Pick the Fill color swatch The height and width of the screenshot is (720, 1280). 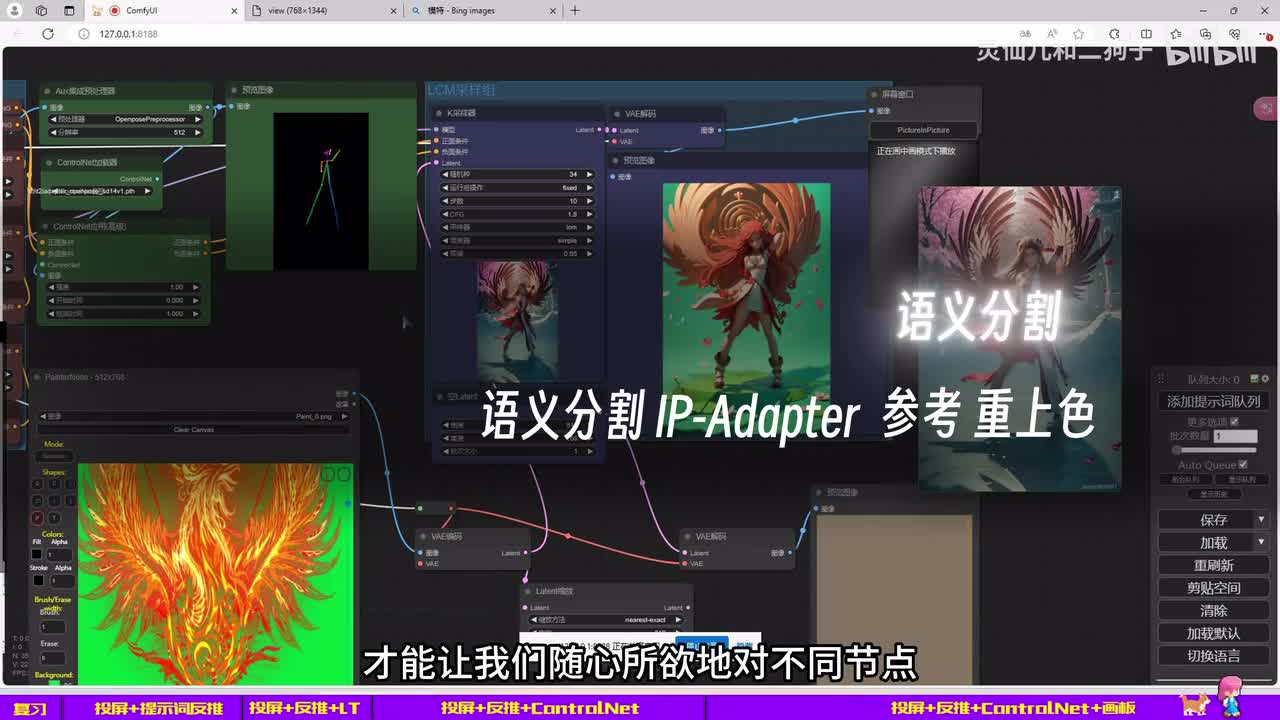[37, 554]
